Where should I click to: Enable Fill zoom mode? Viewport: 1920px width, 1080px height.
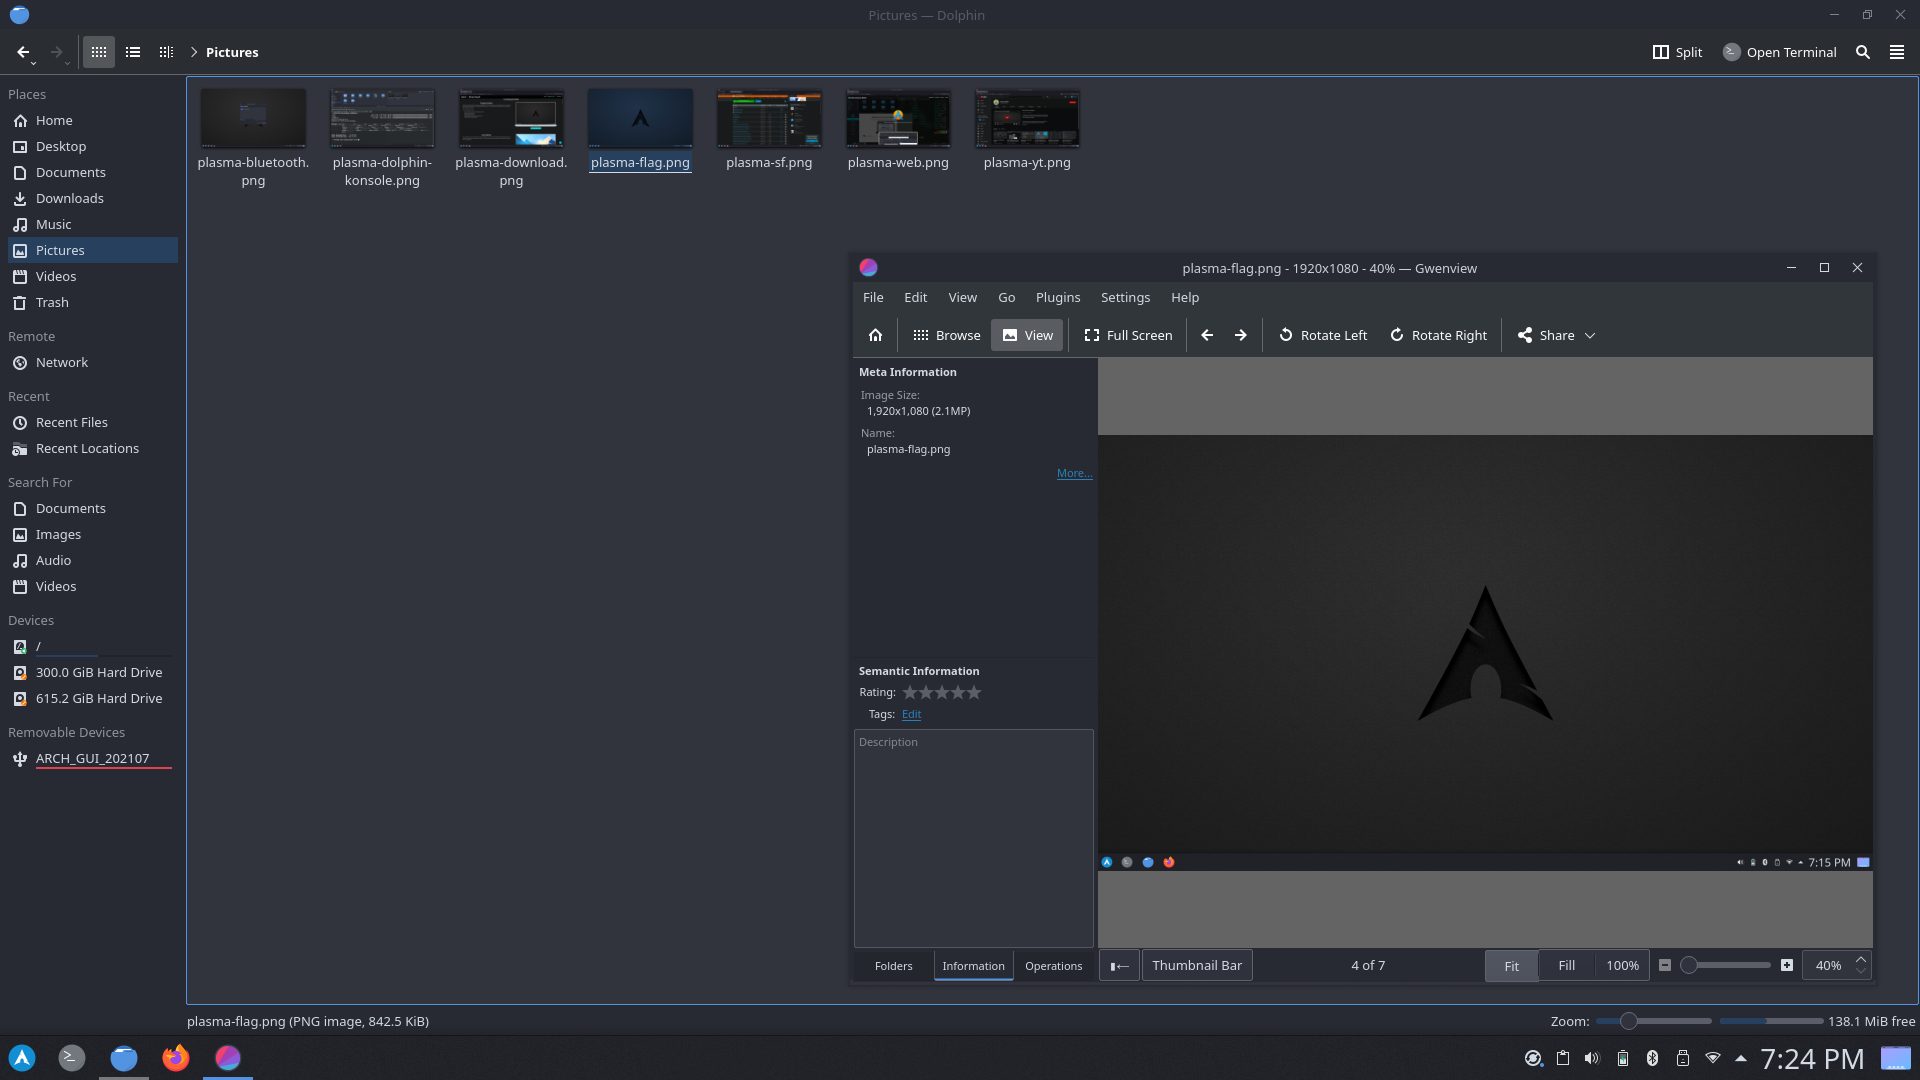[1566, 966]
